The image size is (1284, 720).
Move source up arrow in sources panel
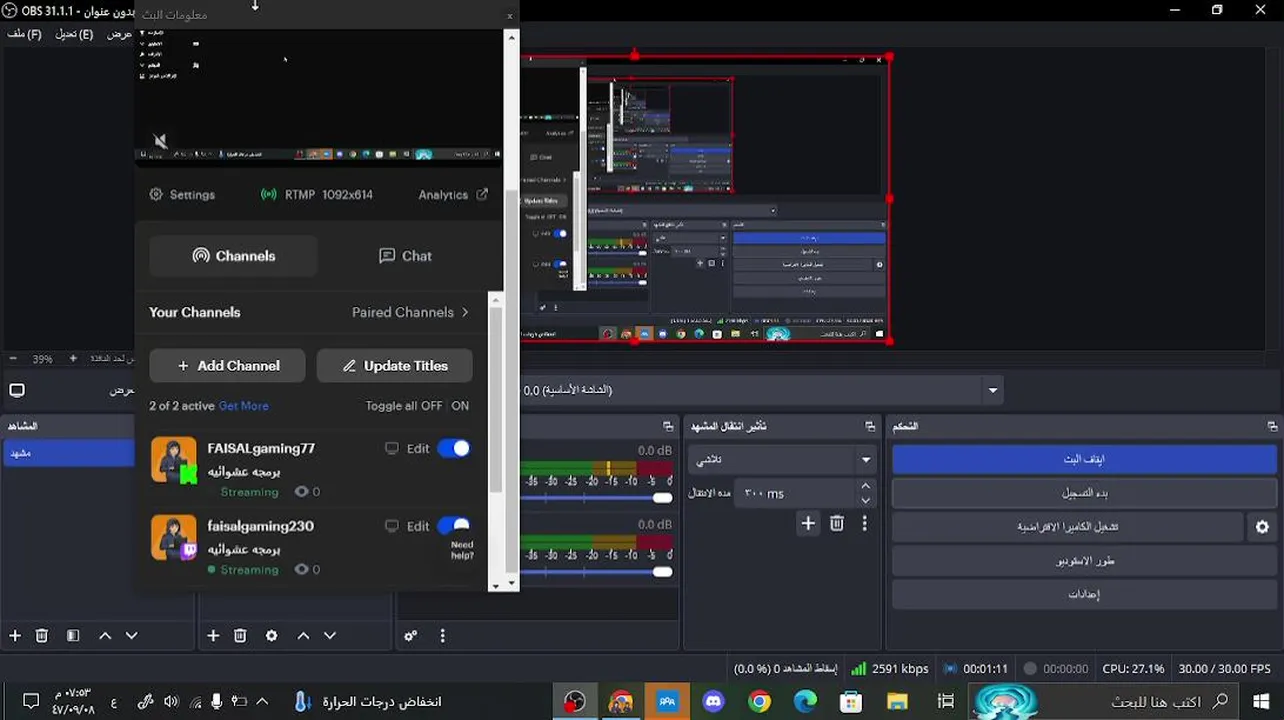[x=303, y=635]
